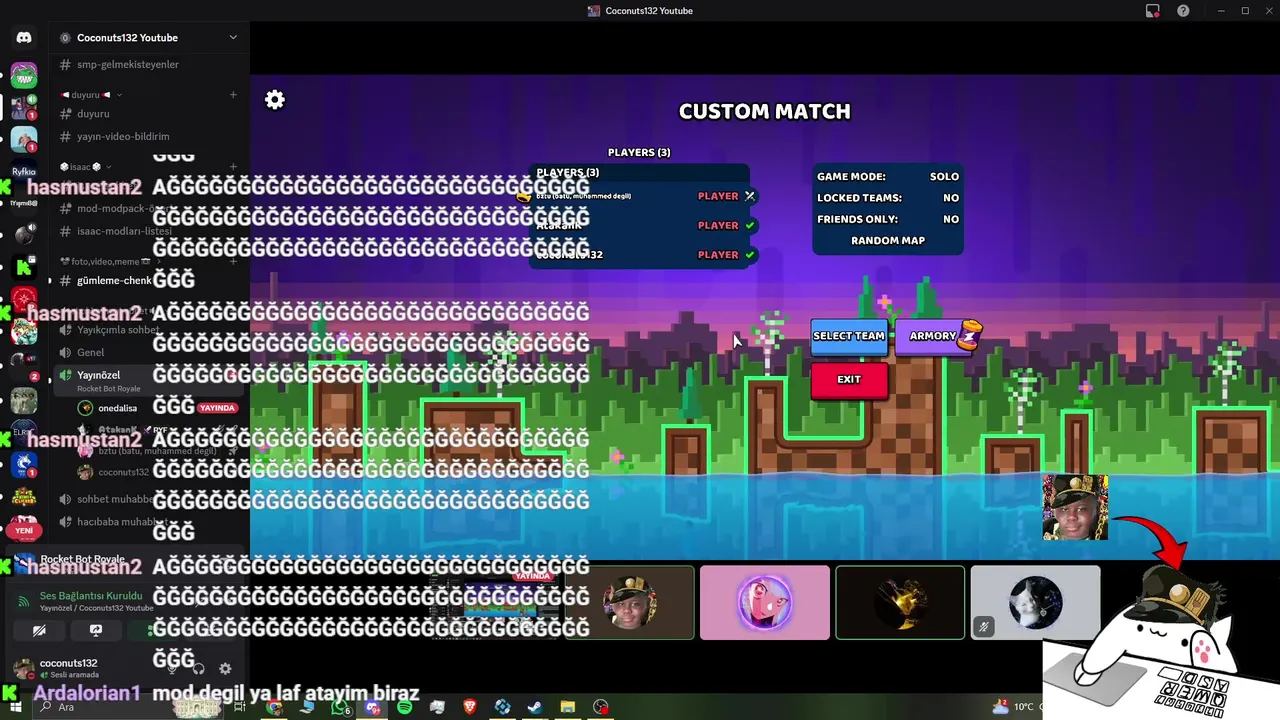1280x720 pixels.
Task: Expand Coconuts132 Youtube server menu
Action: [233, 38]
